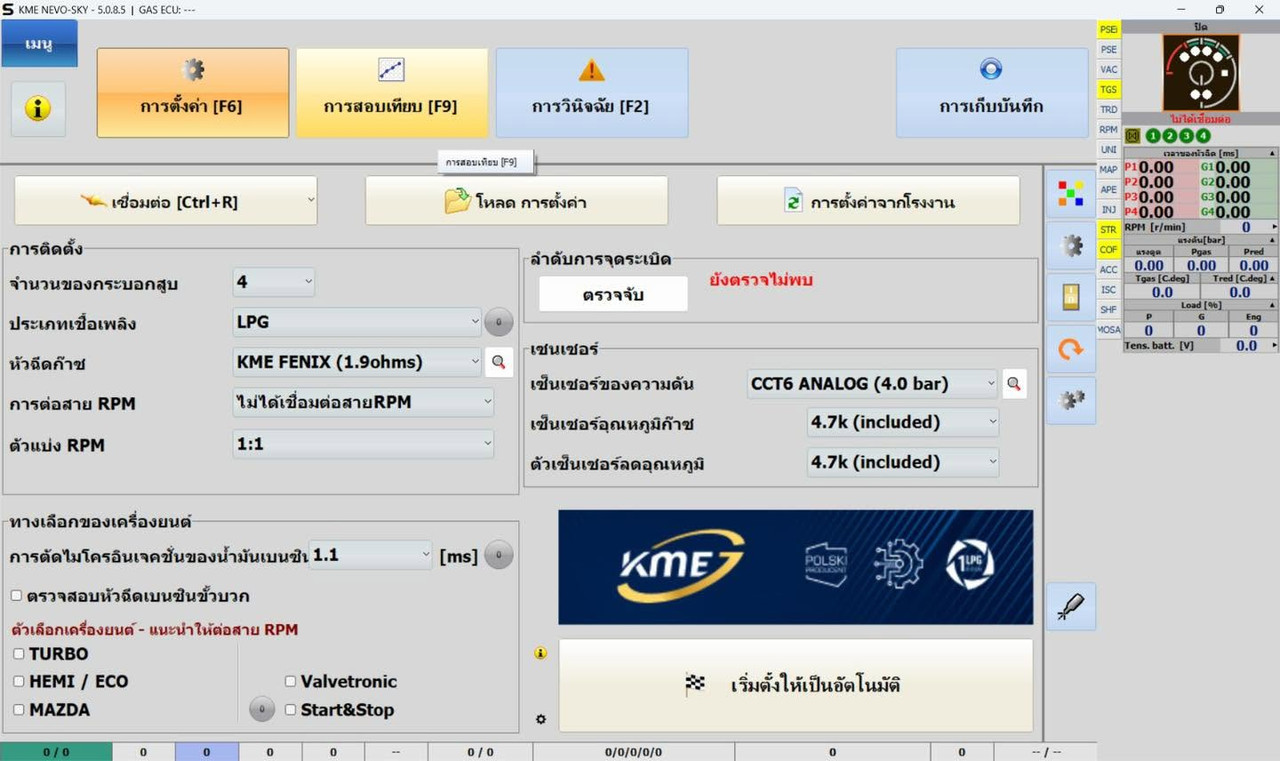This screenshot has width=1280, height=761.
Task: Open the RPM divider dropdown showing 1:1
Action: tap(364, 444)
